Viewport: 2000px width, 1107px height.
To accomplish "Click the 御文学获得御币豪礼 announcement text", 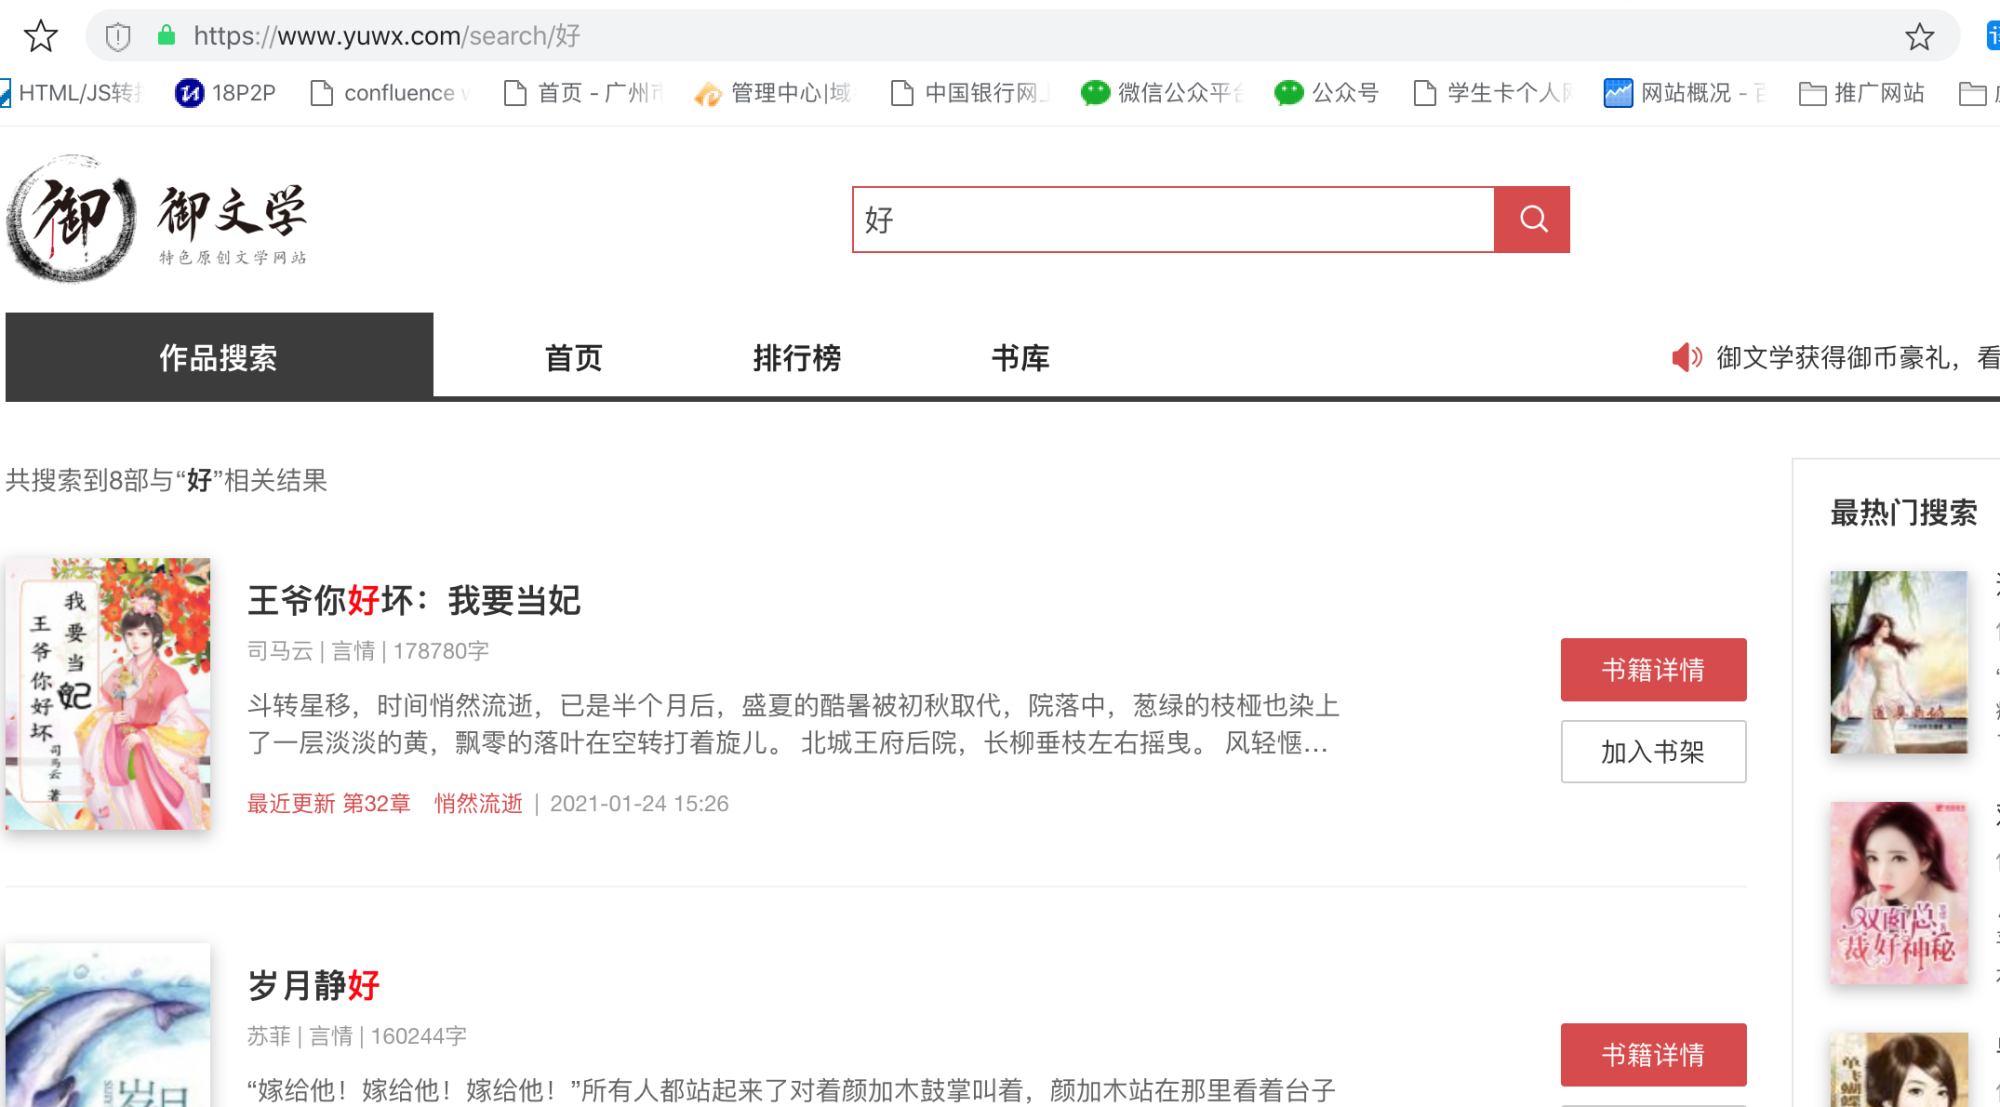I will 1858,357.
